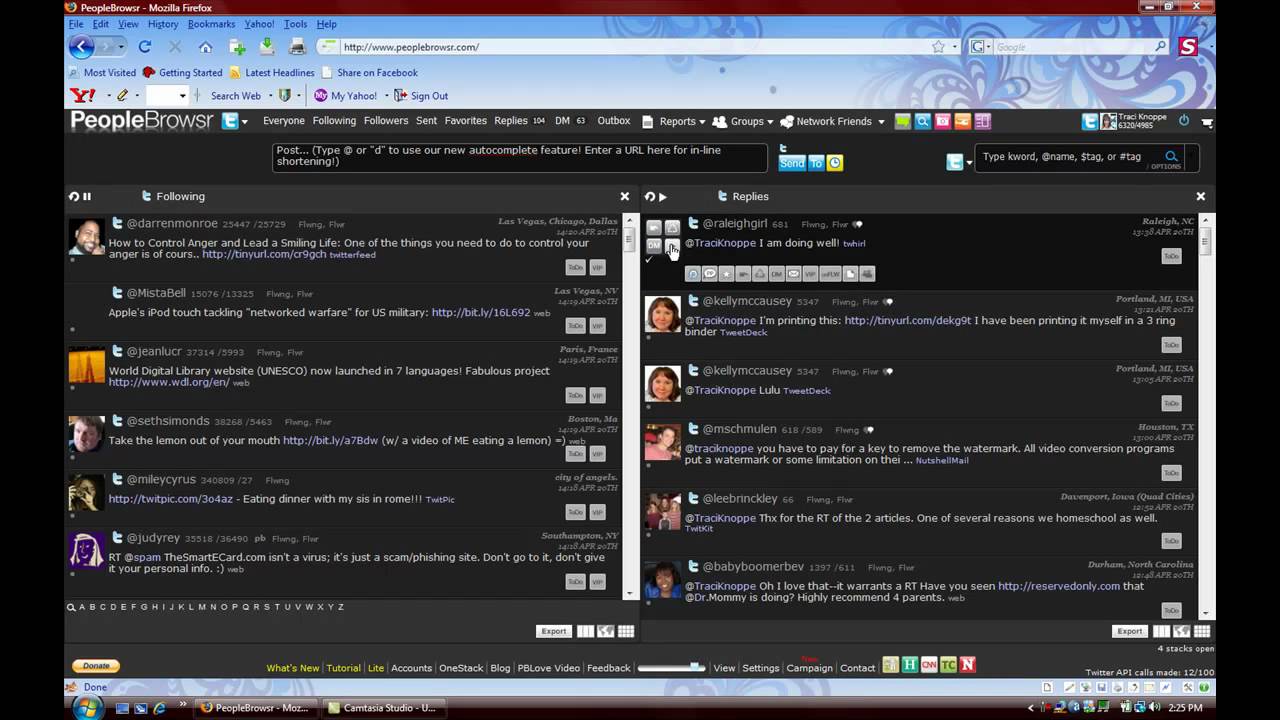Viewport: 1280px width, 720px height.
Task: Click VIP toggle on darrenmonroe tweet
Action: click(597, 267)
